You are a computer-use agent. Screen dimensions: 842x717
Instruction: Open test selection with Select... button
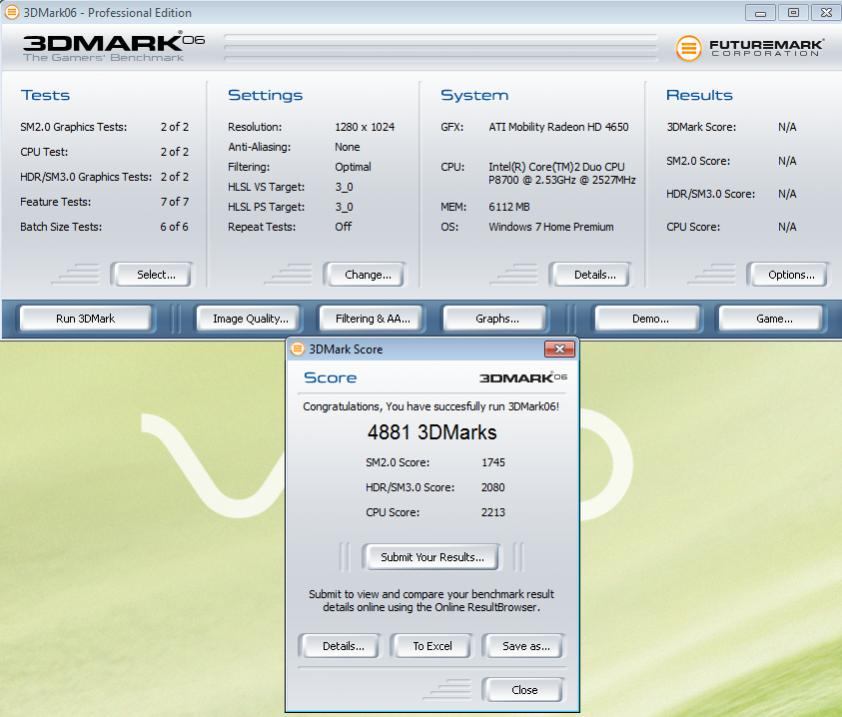tap(151, 274)
